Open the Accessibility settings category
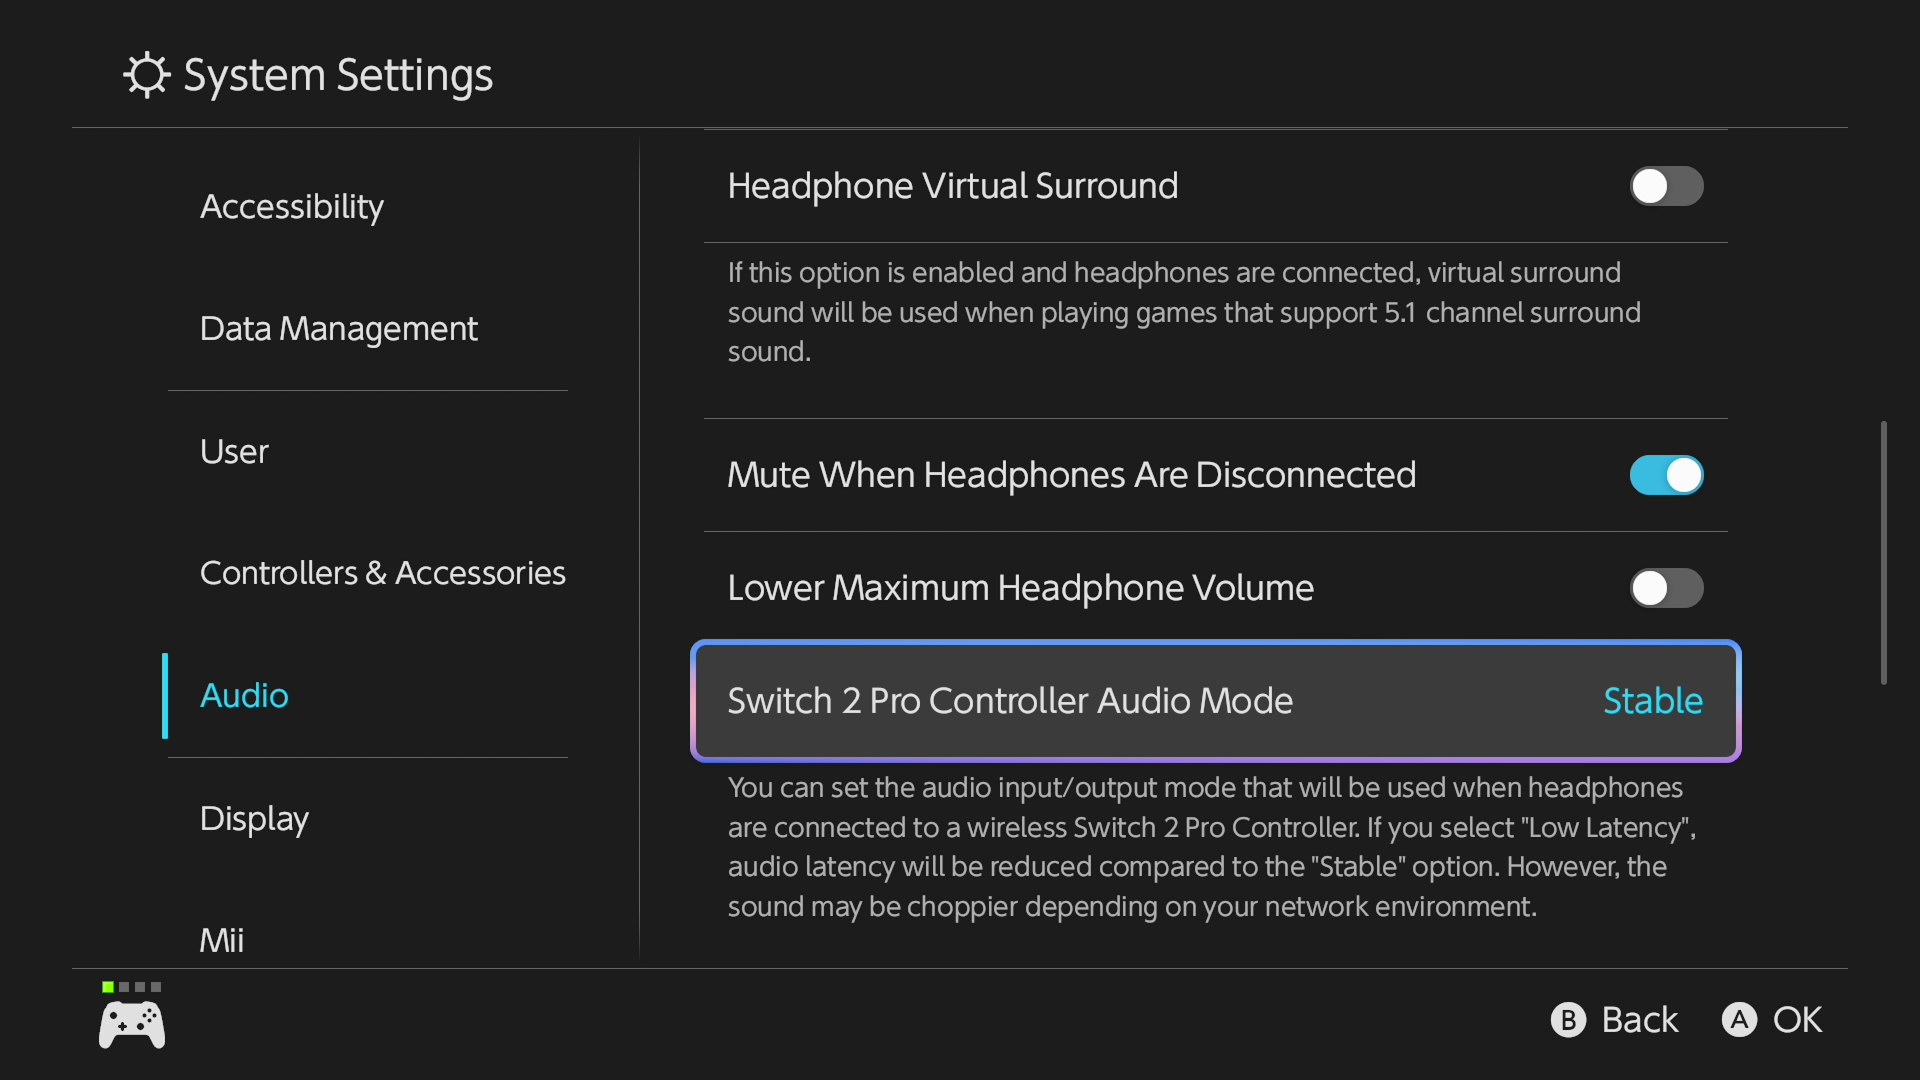 [291, 206]
